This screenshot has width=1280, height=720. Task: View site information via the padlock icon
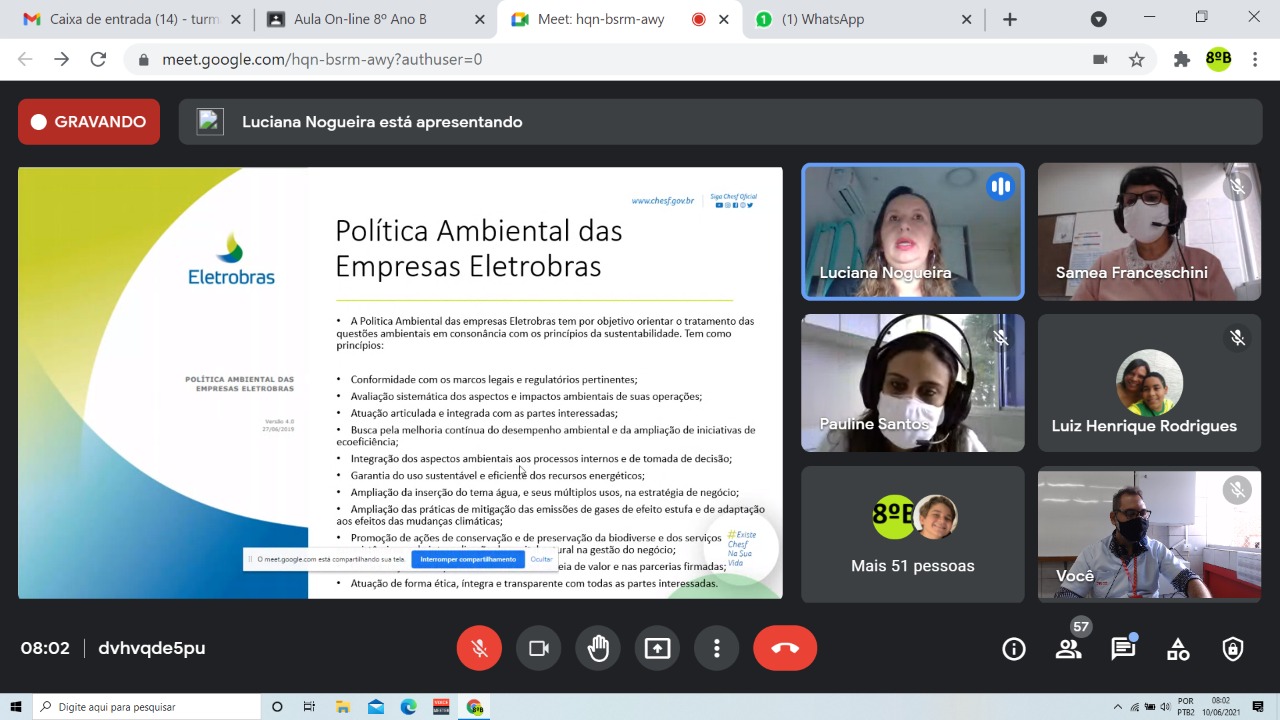pyautogui.click(x=144, y=60)
